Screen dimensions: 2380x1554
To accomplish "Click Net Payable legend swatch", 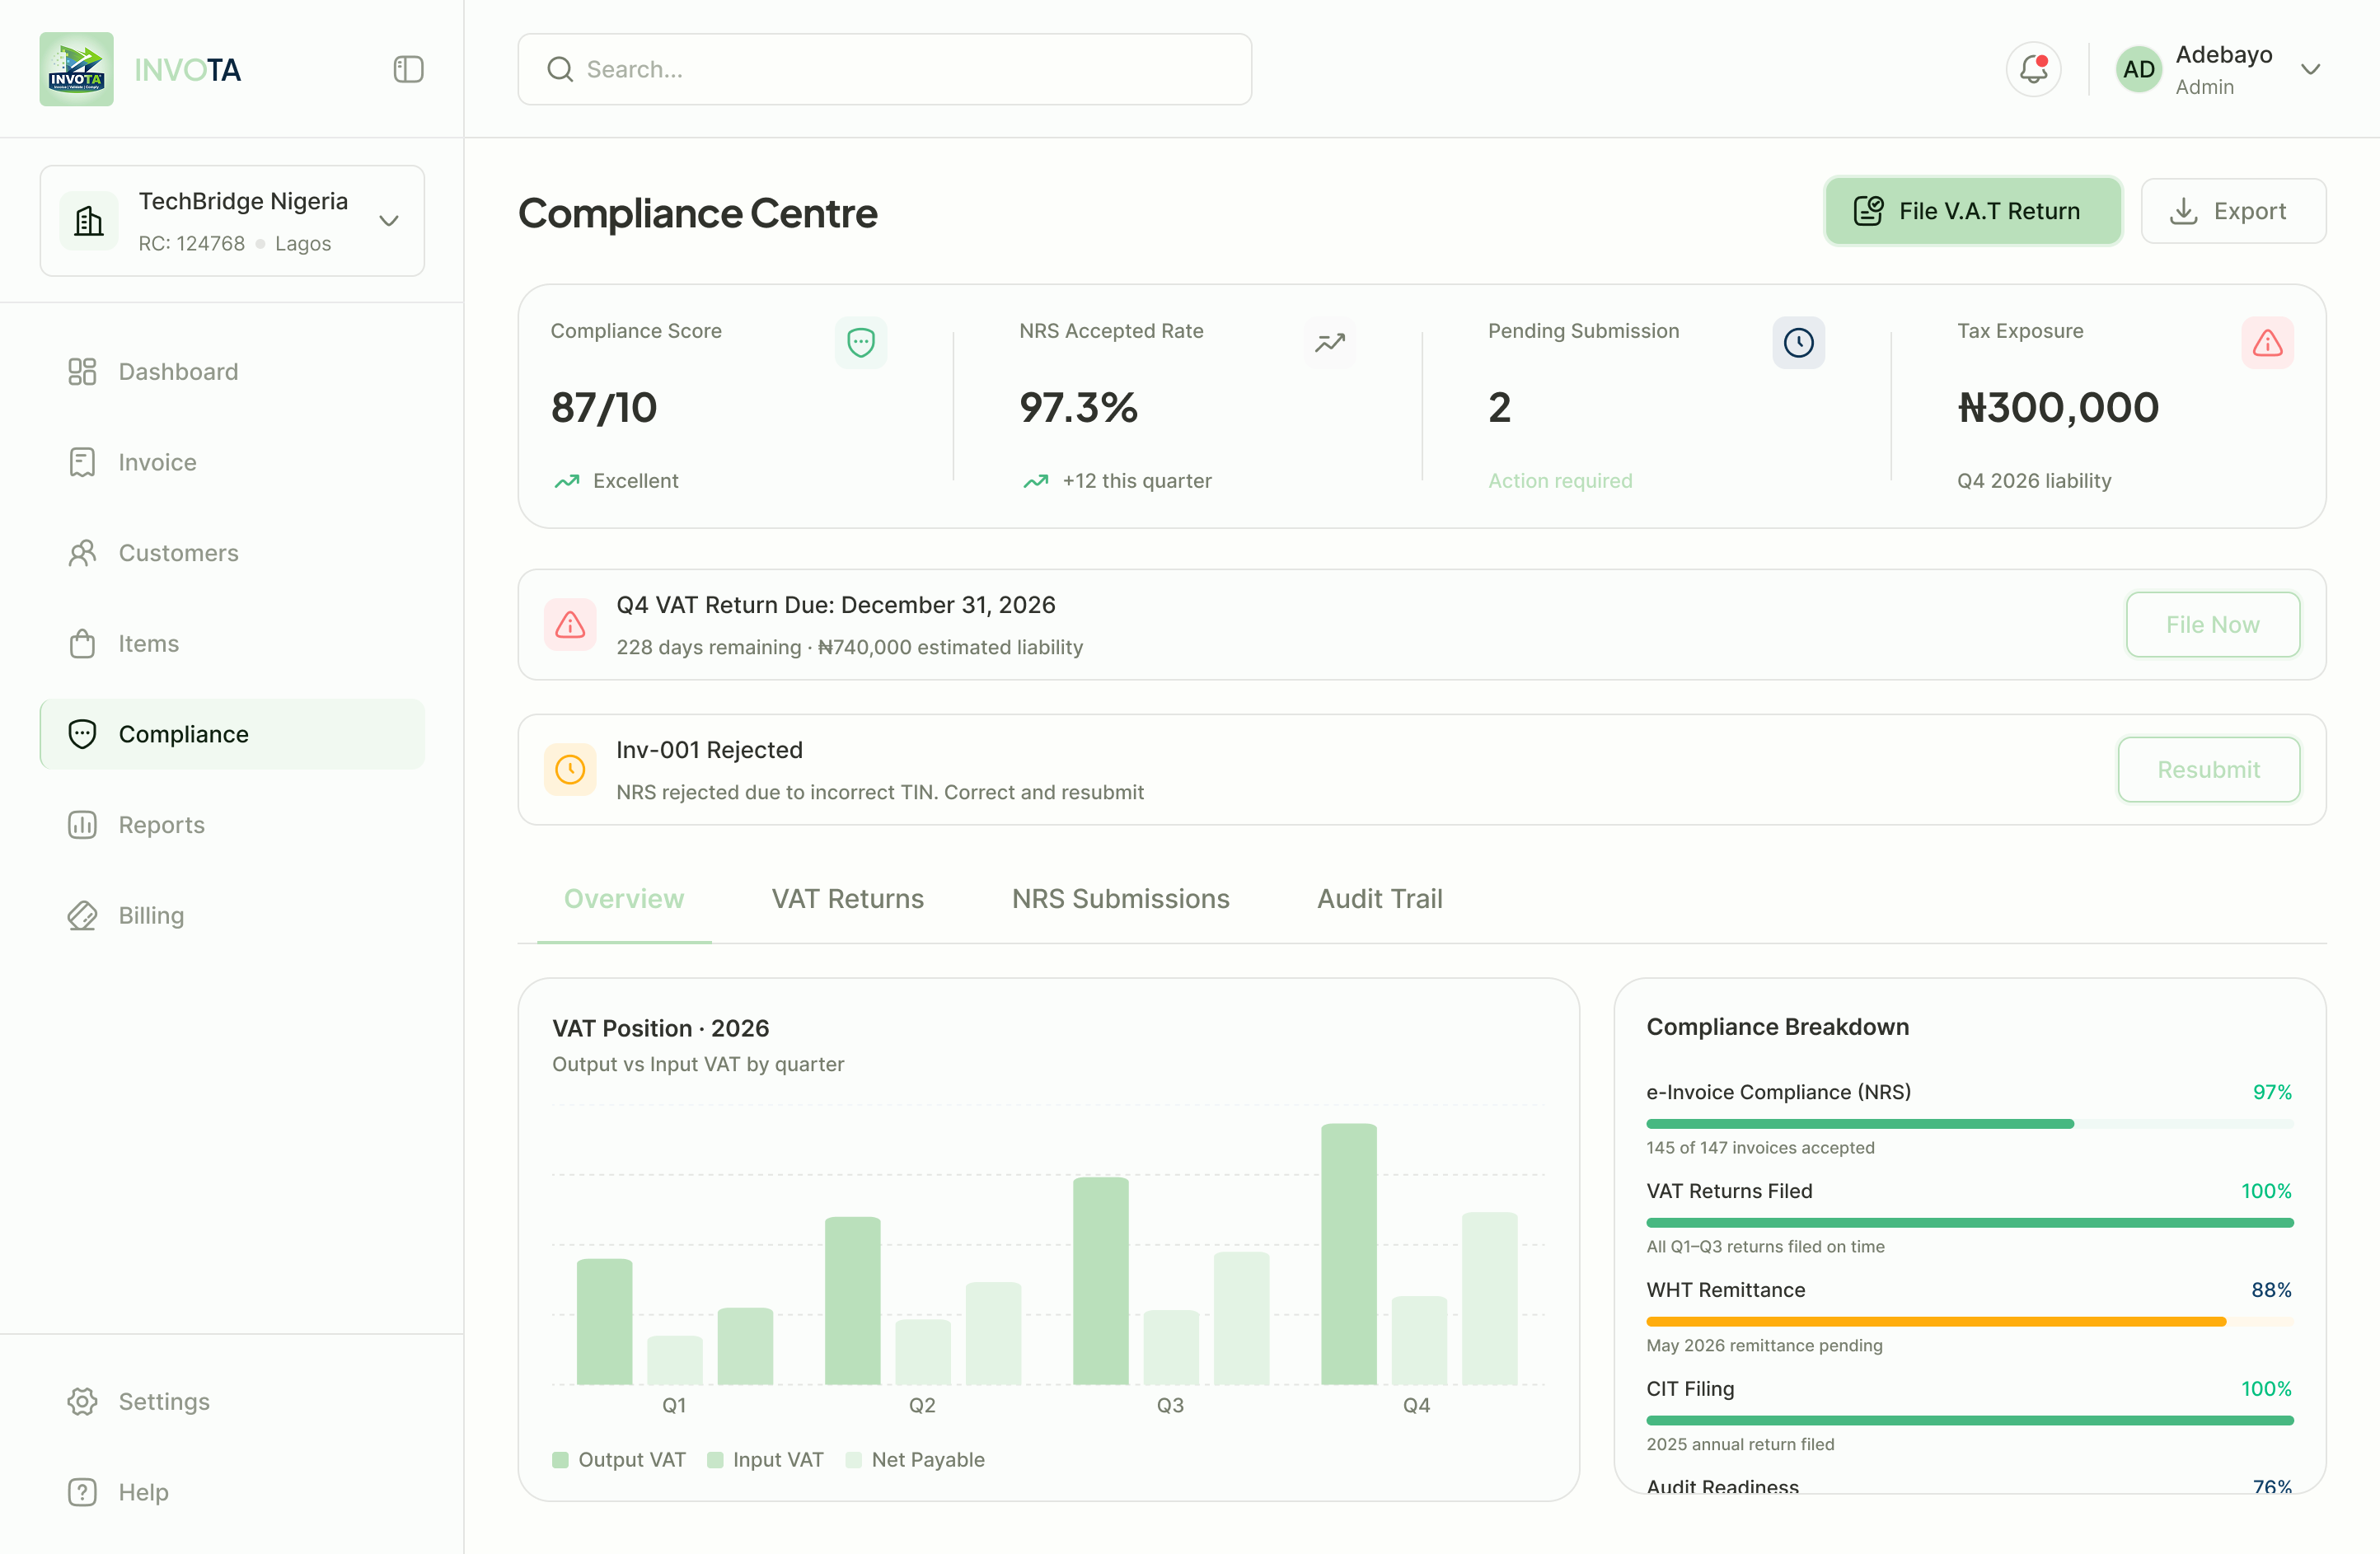I will pos(853,1460).
